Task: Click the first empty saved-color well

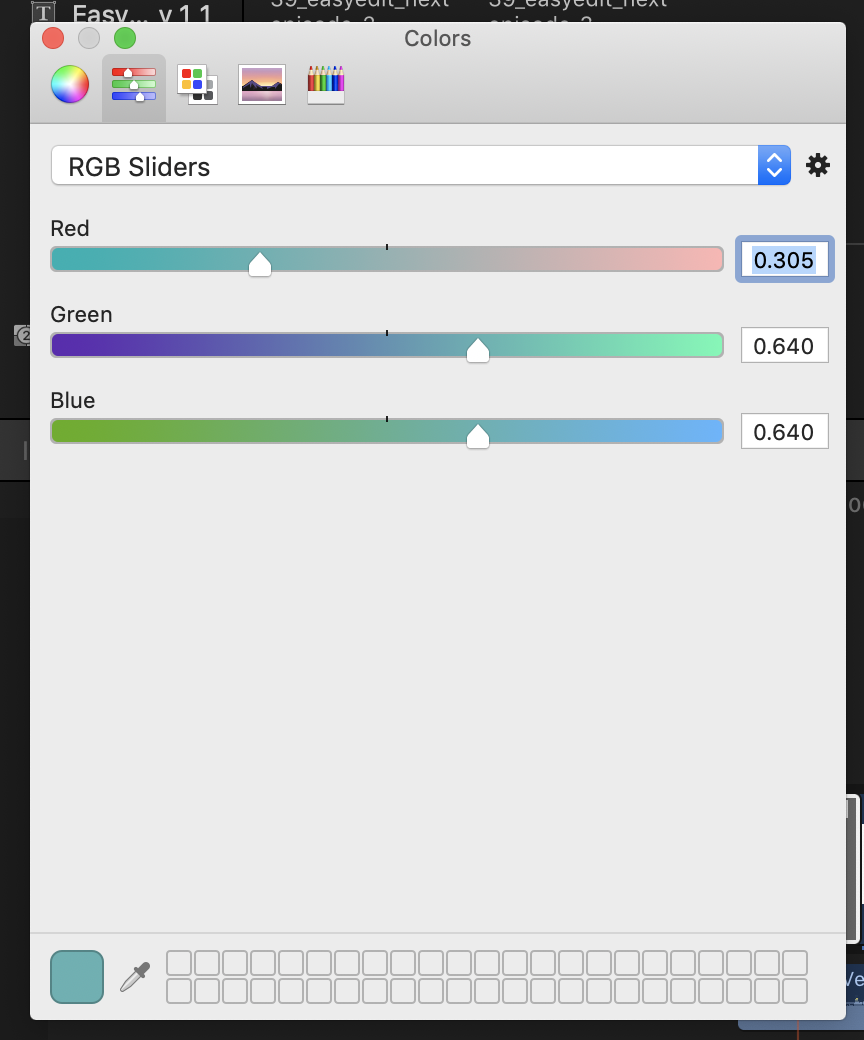Action: [178, 963]
